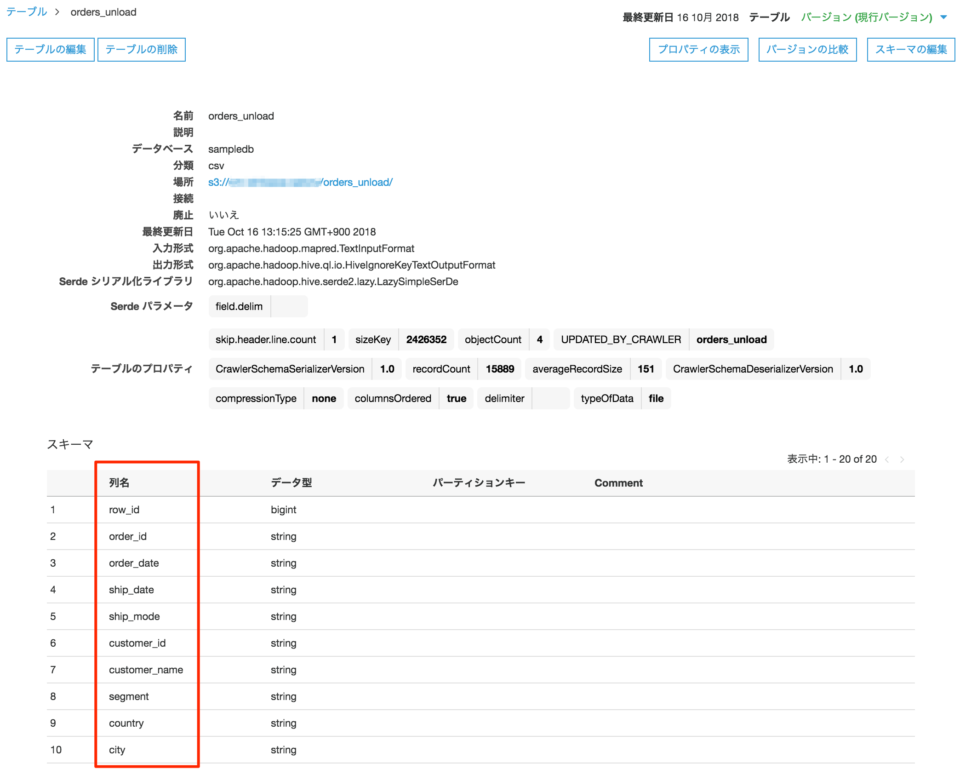
Task: Go to next schema page chevron
Action: click(x=902, y=459)
